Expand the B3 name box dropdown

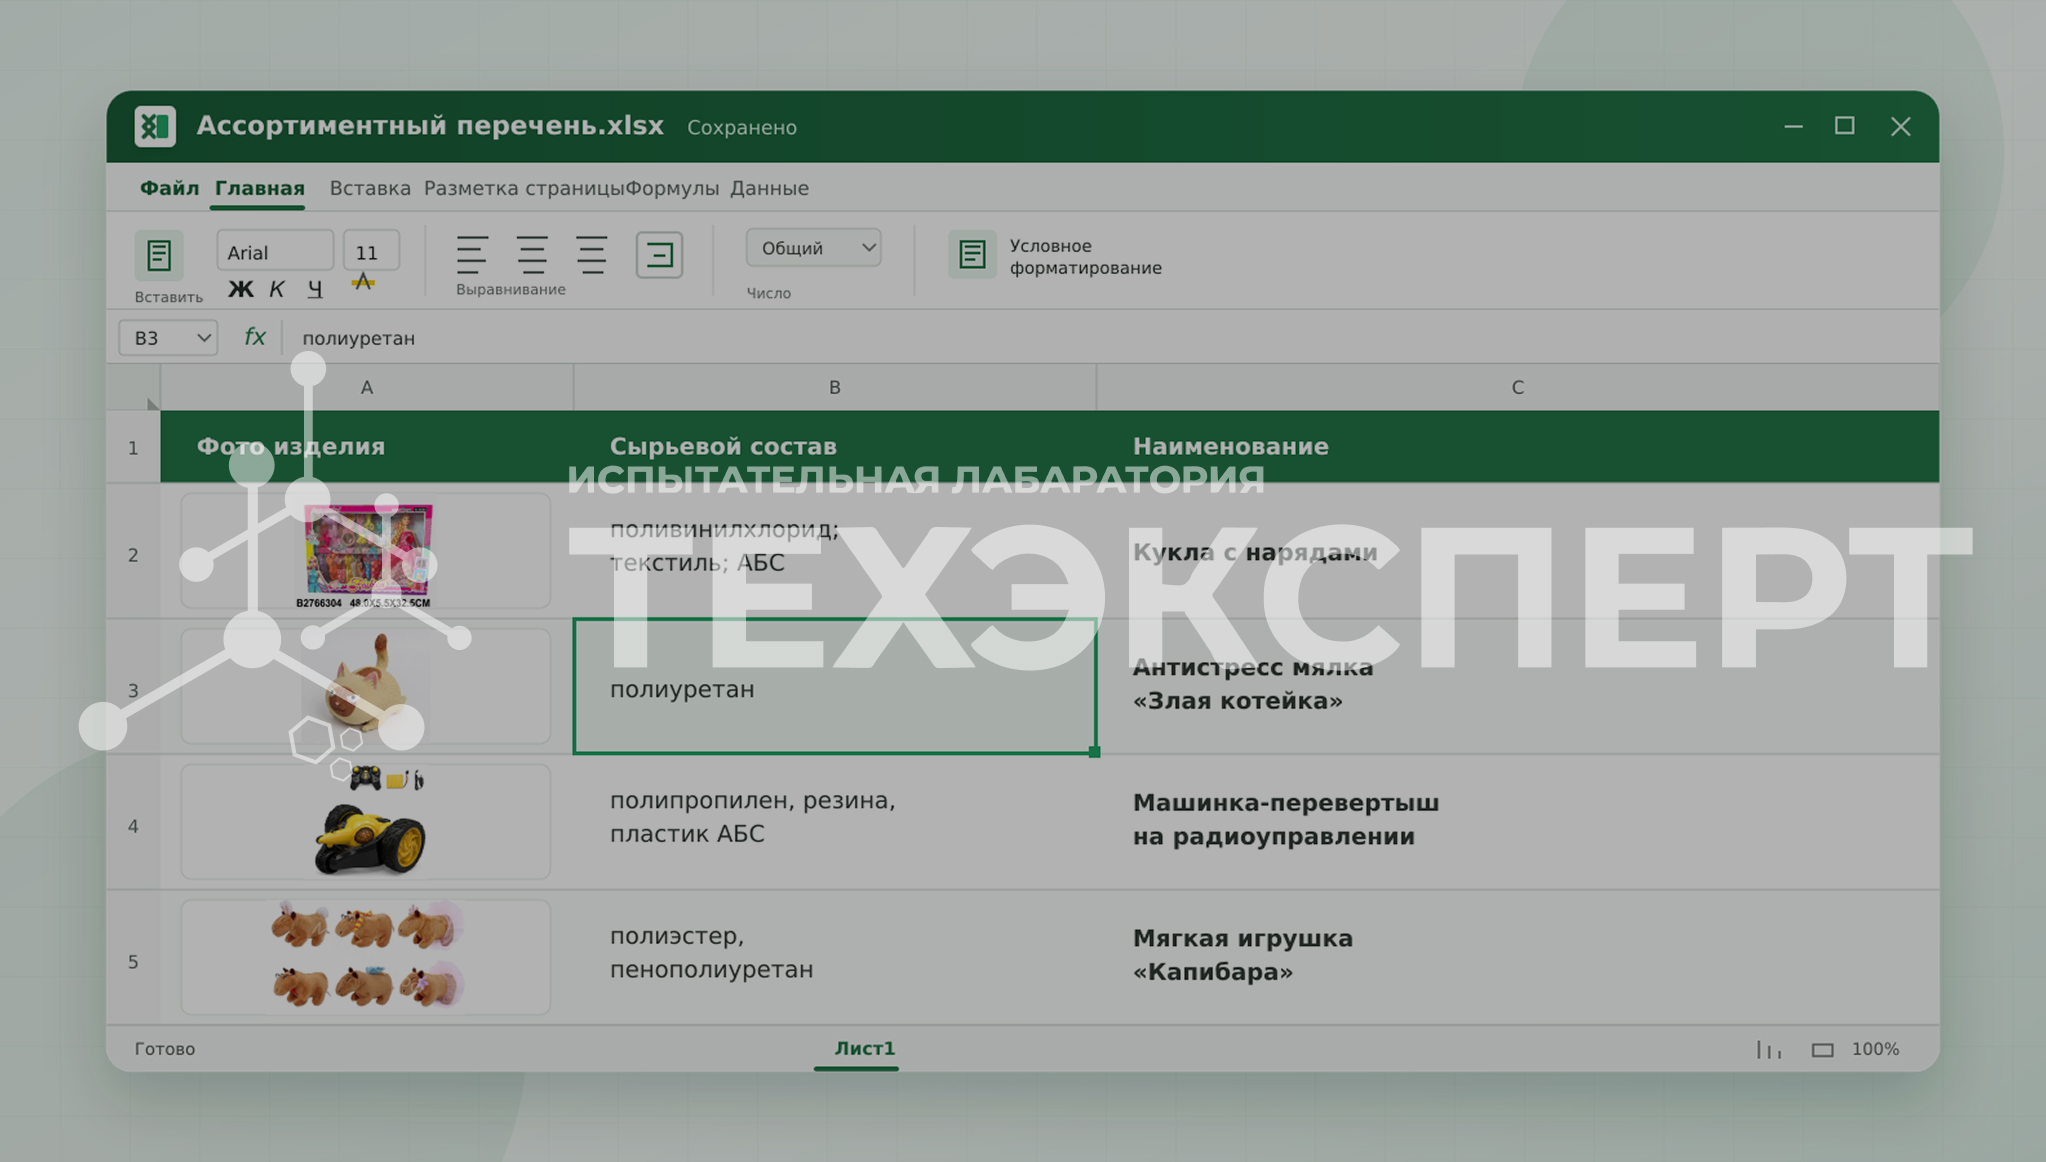tap(204, 338)
